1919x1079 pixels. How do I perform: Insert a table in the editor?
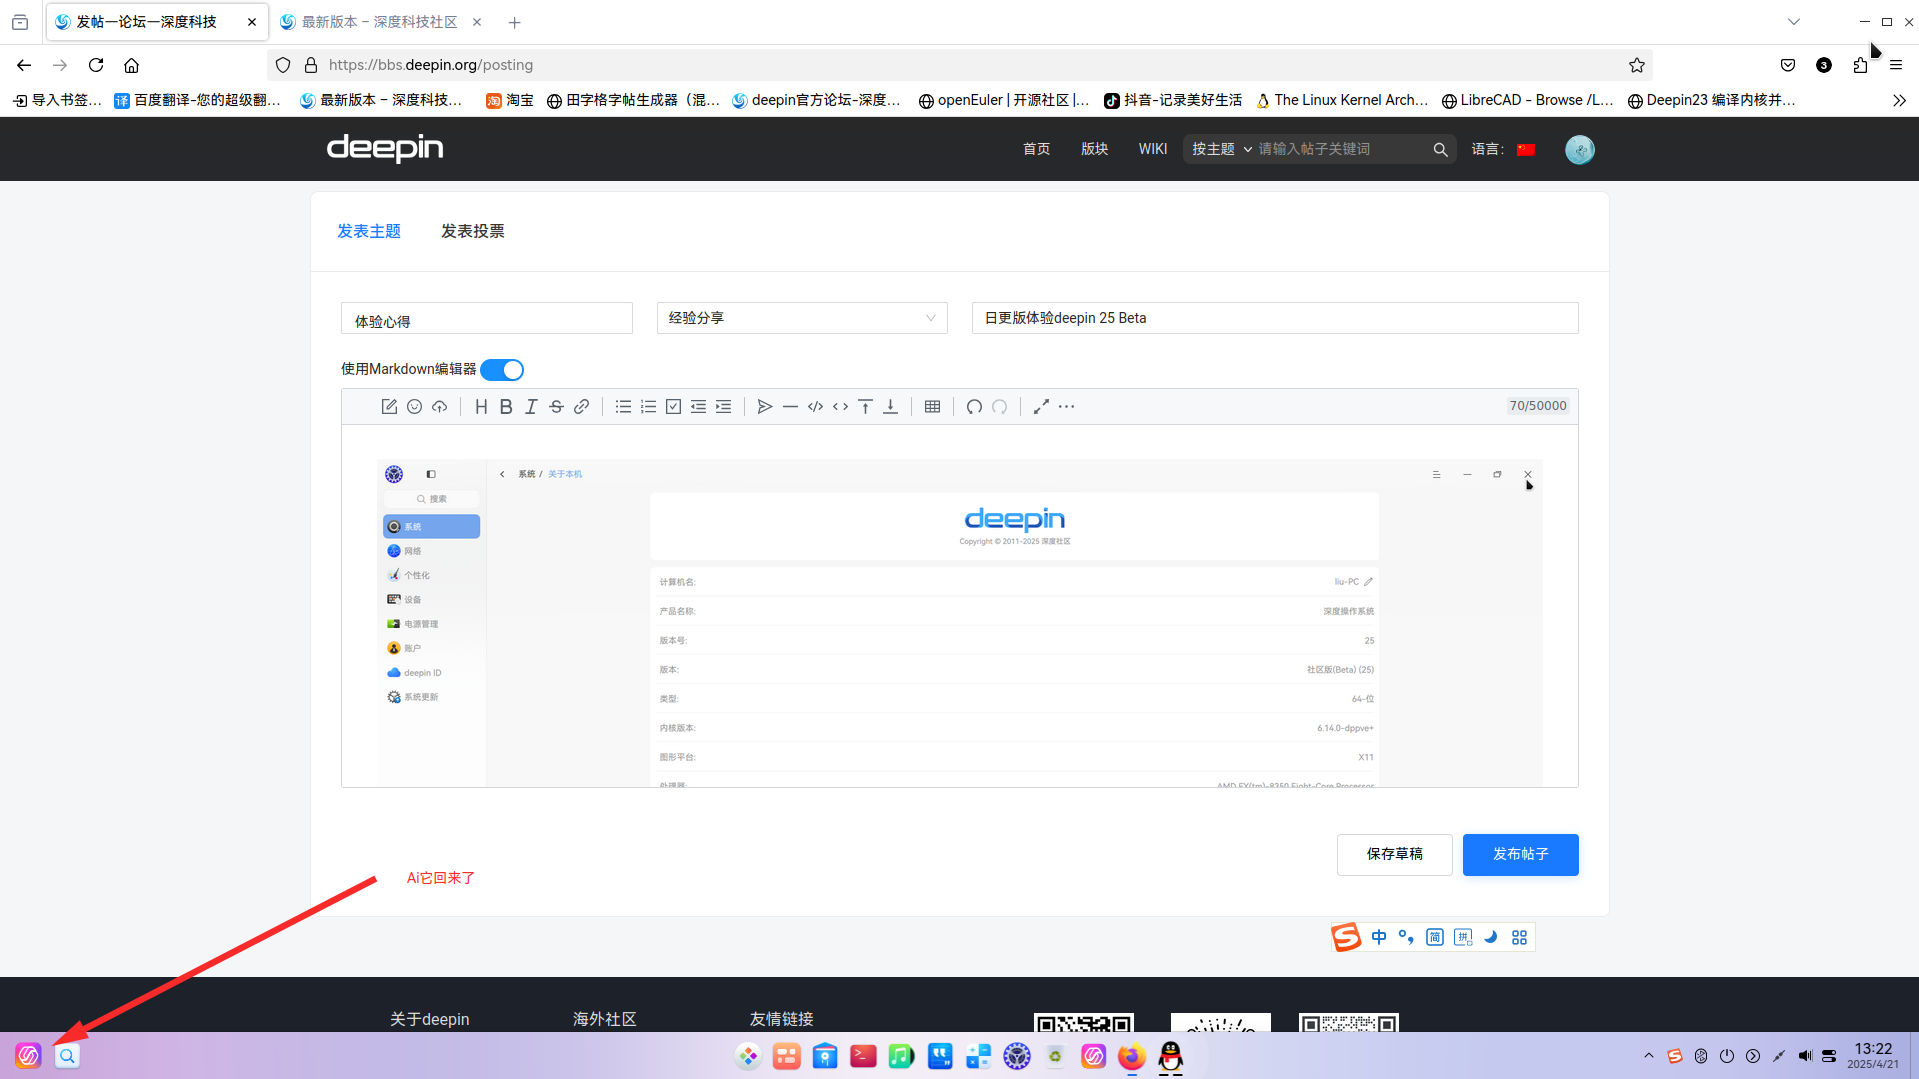click(x=932, y=407)
